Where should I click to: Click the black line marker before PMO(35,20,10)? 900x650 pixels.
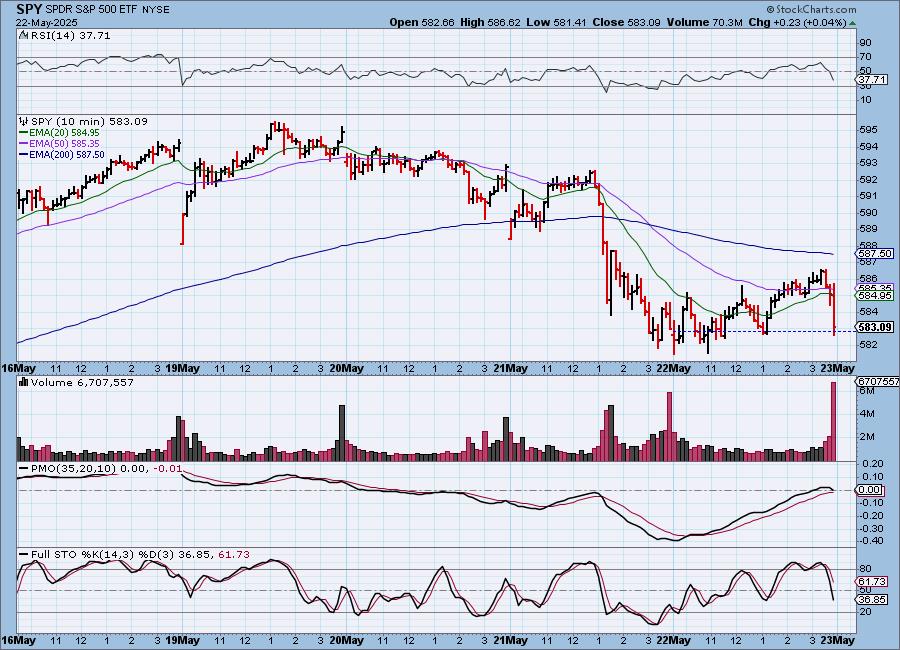(x=24, y=469)
